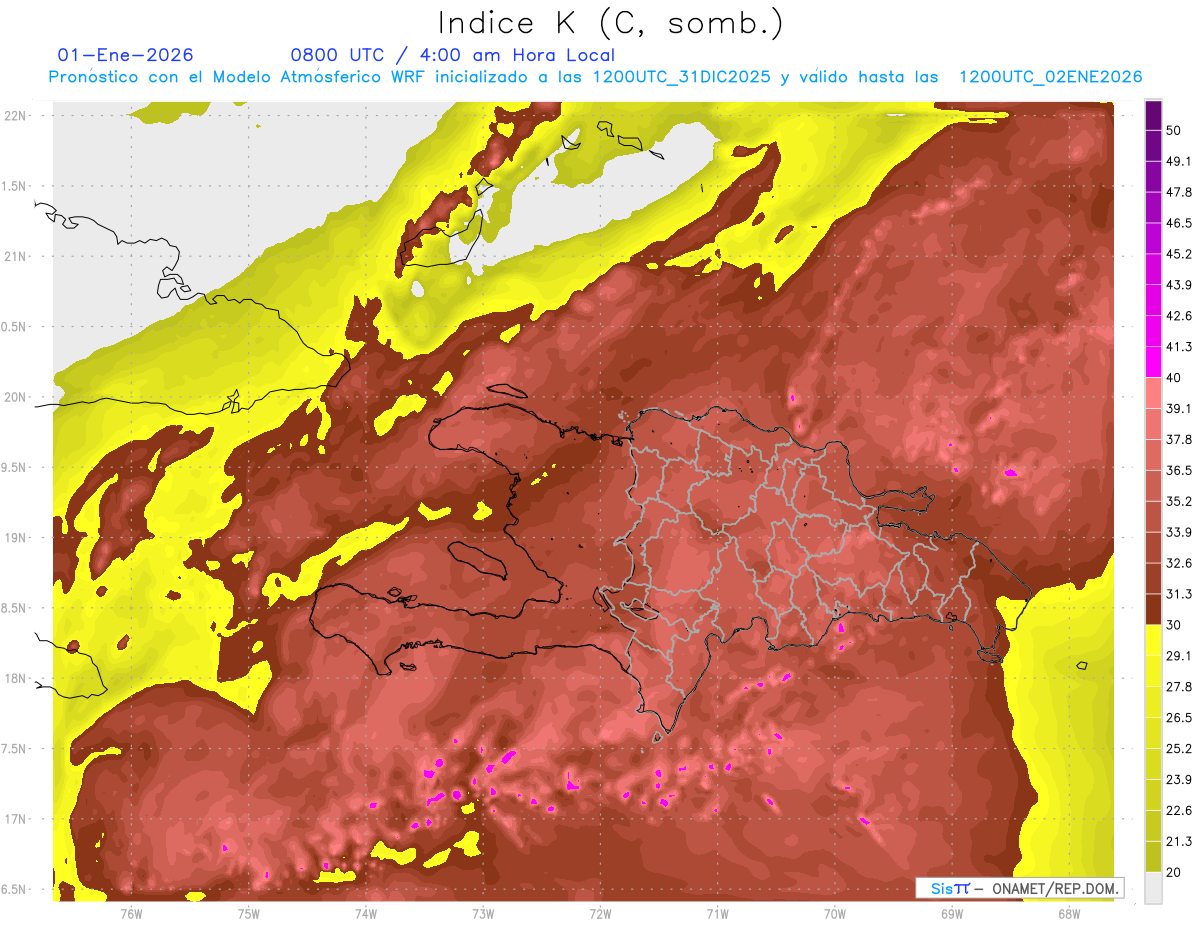The image size is (1200, 927).
Task: Click the colorbar label "41.3"
Action: coord(1179,347)
